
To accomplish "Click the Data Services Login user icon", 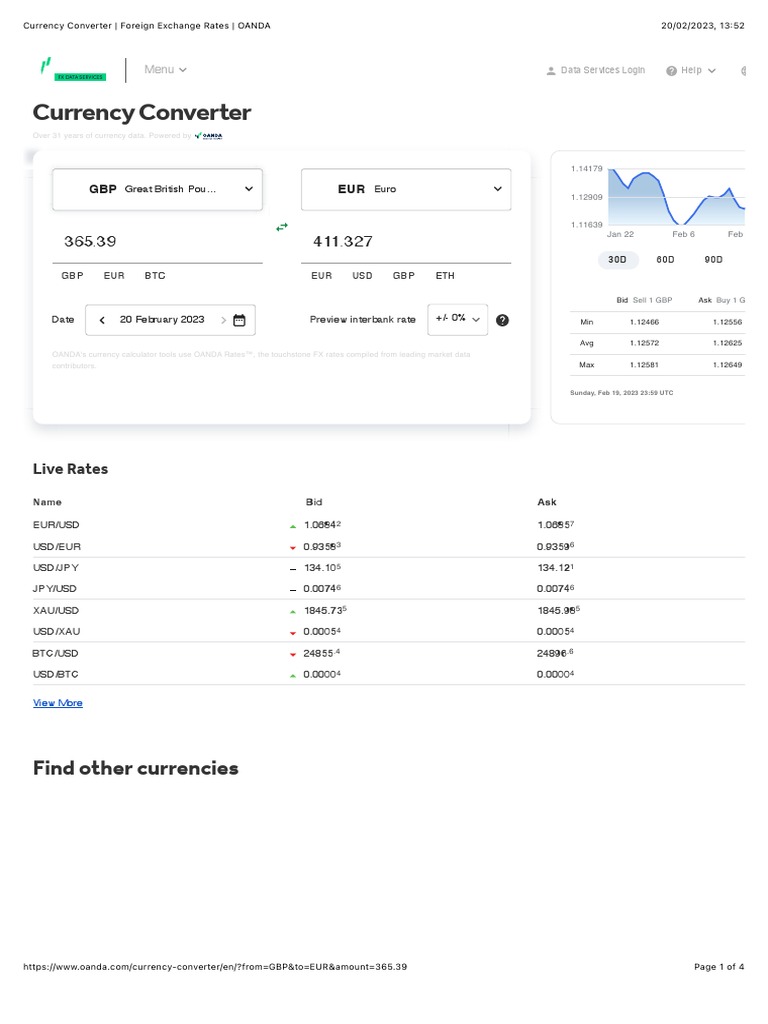I will click(551, 71).
